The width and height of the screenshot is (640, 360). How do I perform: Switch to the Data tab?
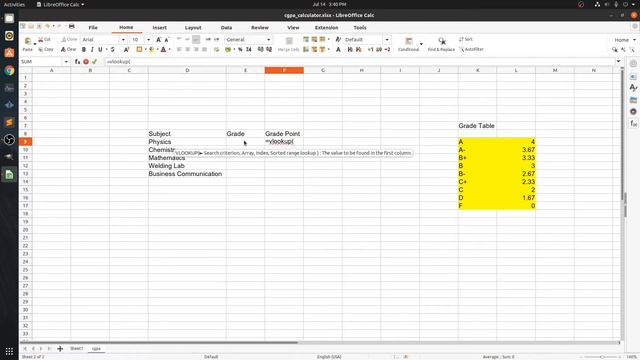pyautogui.click(x=227, y=27)
